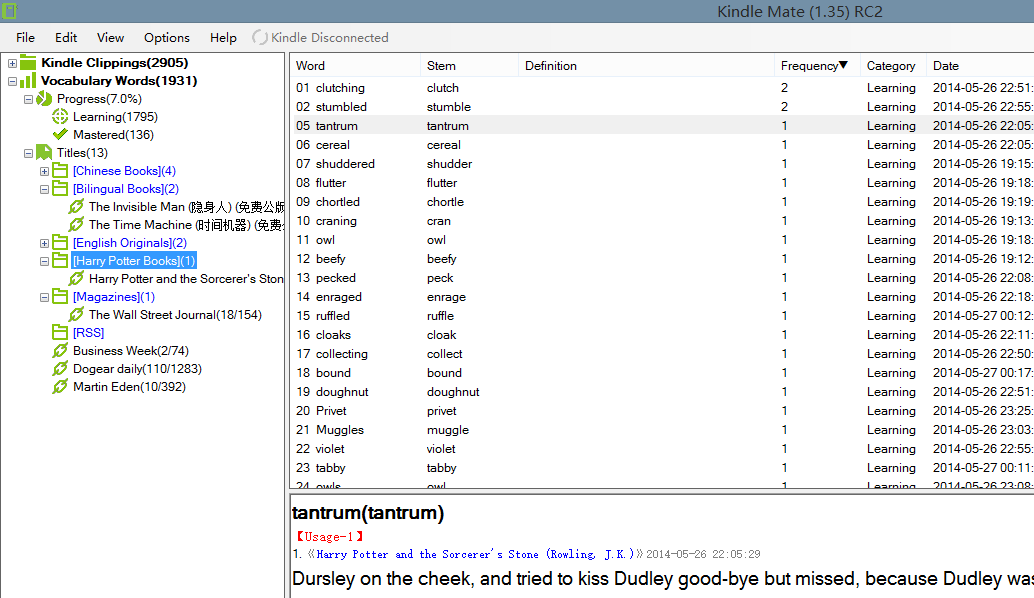The height and width of the screenshot is (598, 1034).
Task: Sort by the Stem column header
Action: pos(469,66)
